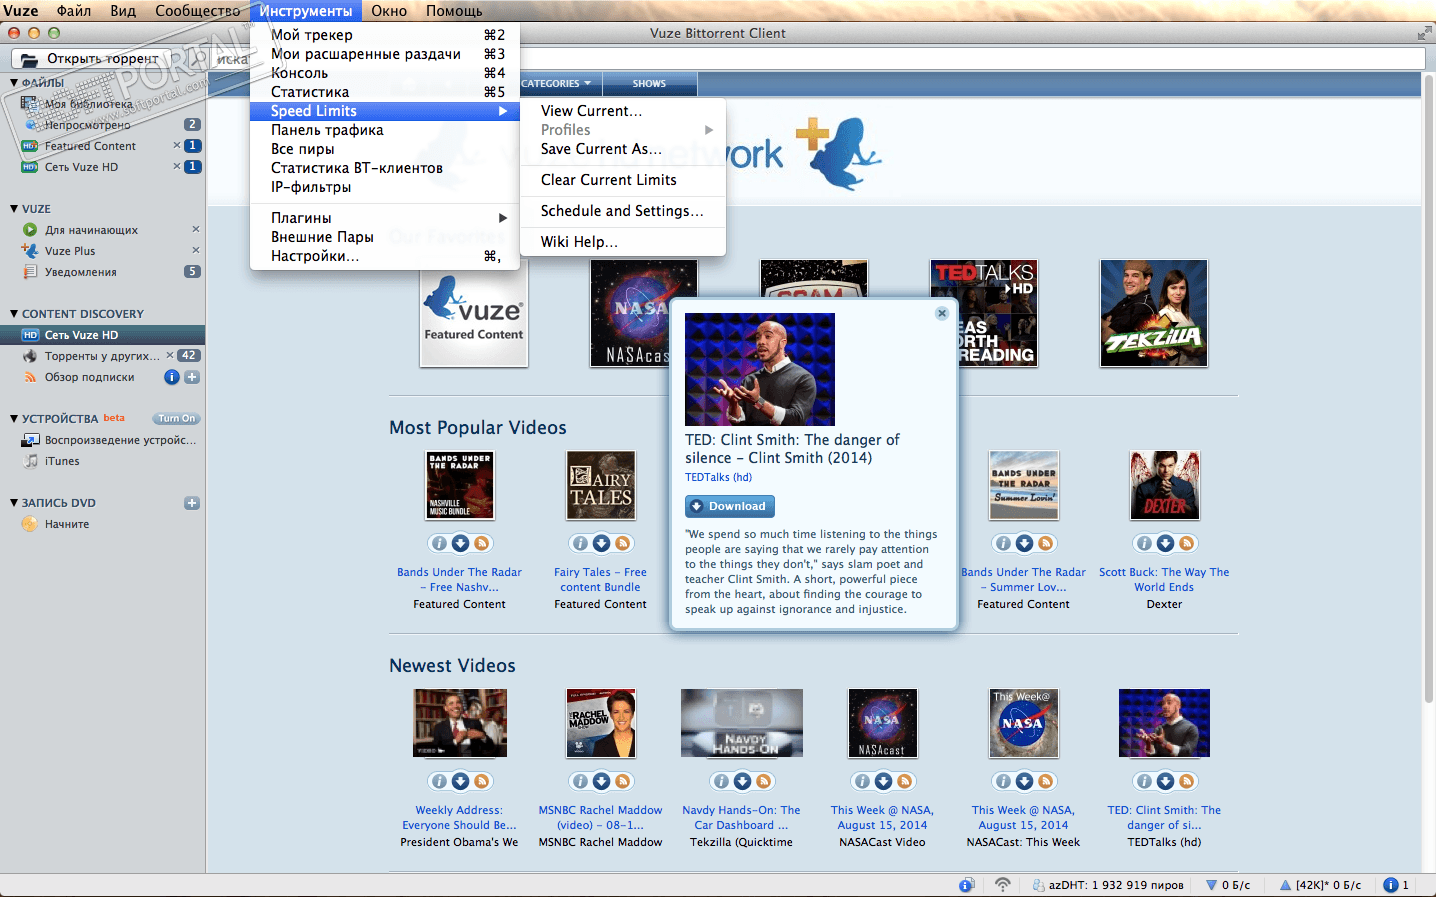This screenshot has width=1436, height=897.
Task: Select View Current… in Speed Limits submenu
Action: point(623,111)
